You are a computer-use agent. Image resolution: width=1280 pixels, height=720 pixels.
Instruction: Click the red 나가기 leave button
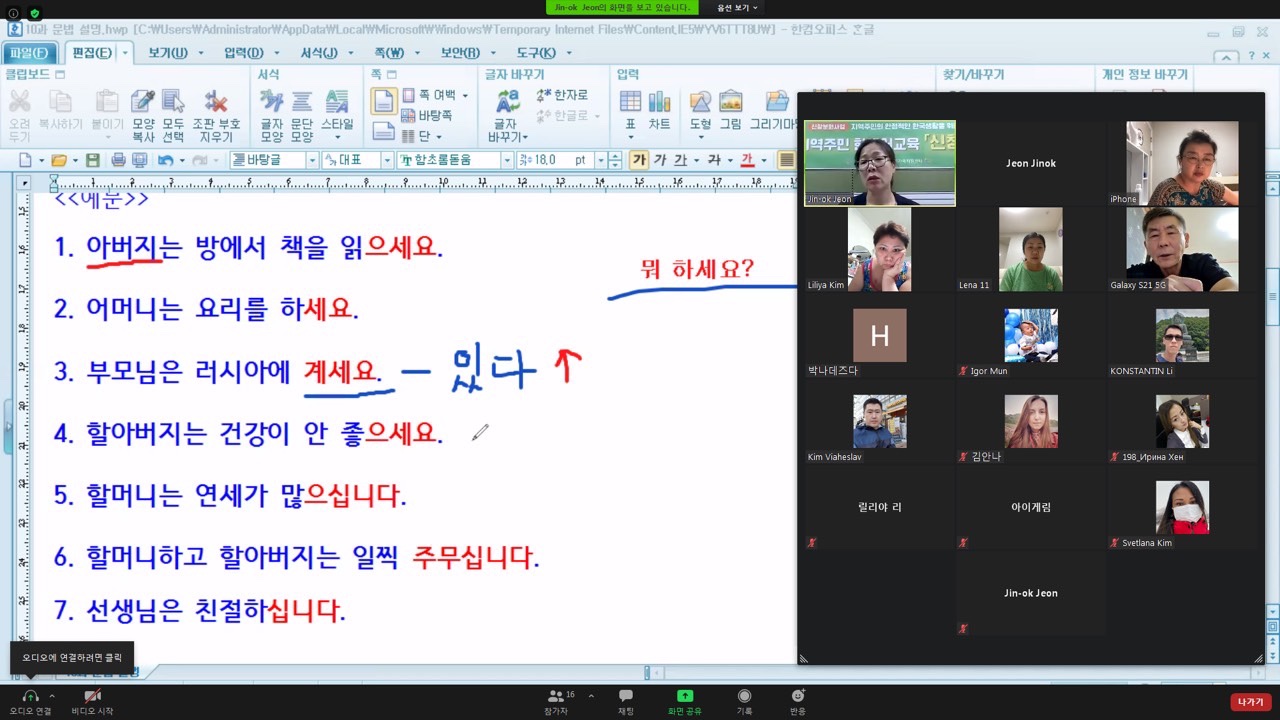[1251, 702]
